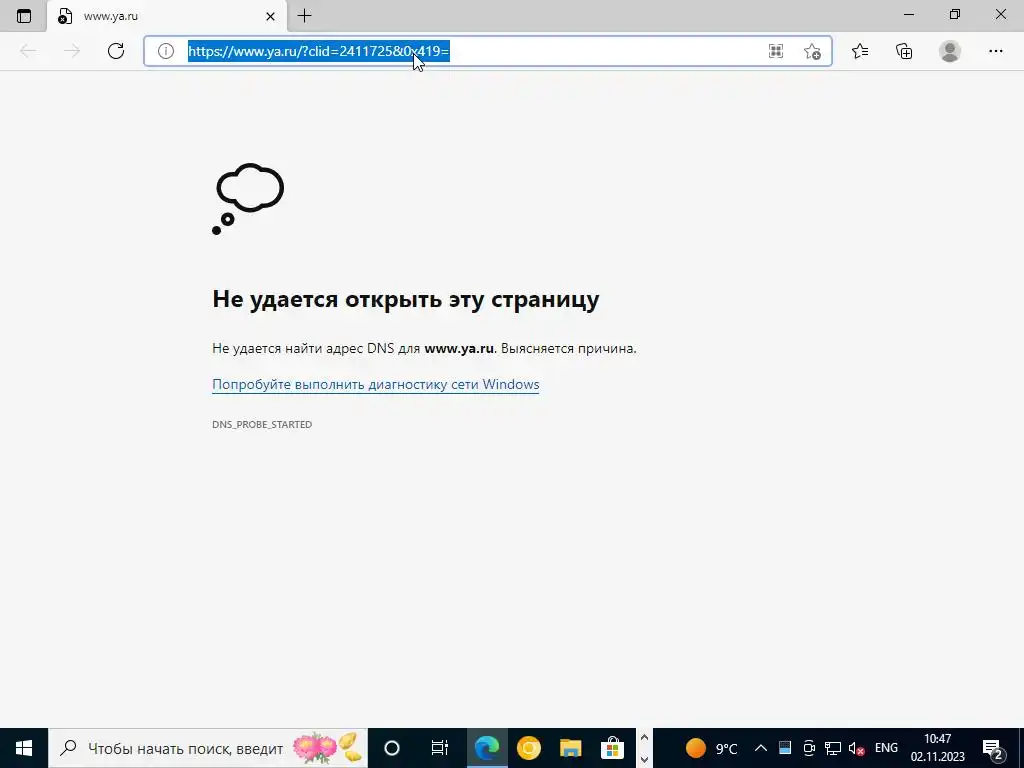Open Cortana from taskbar
This screenshot has width=1024, height=768.
click(392, 748)
